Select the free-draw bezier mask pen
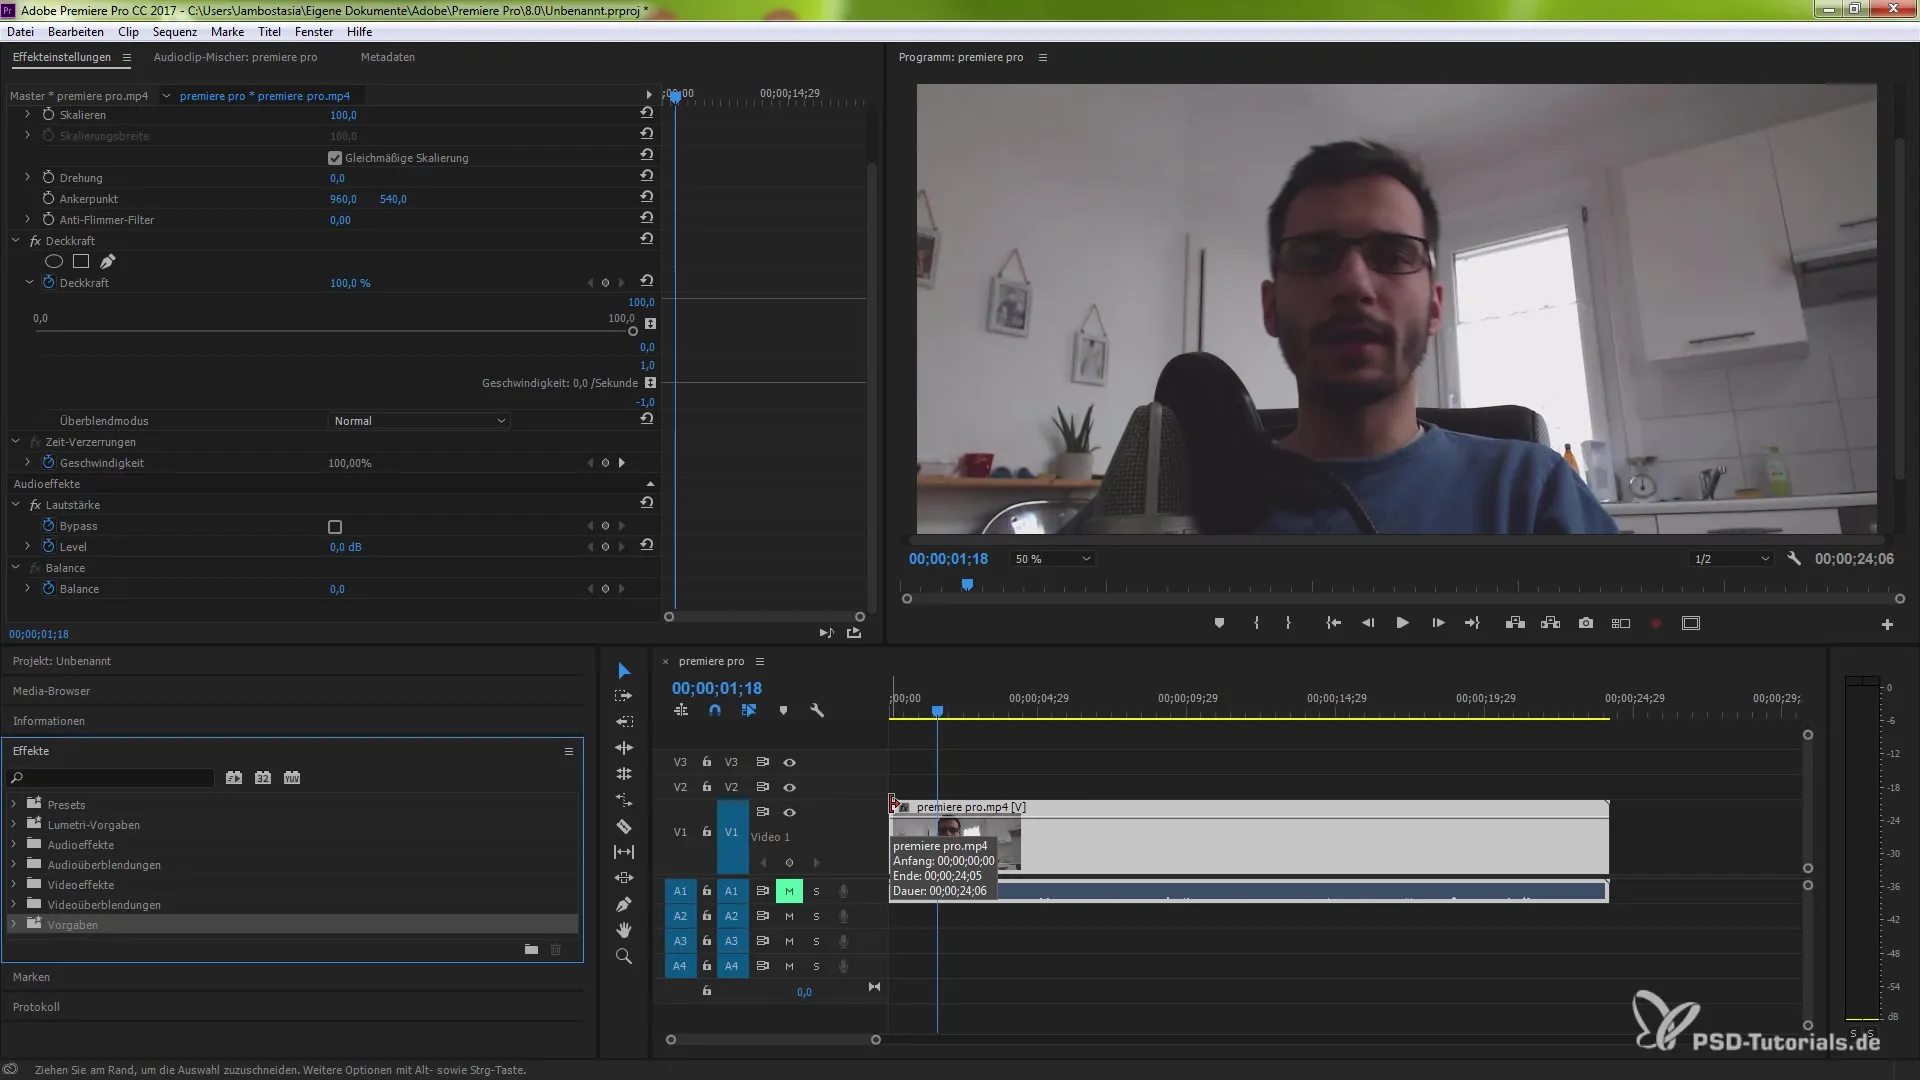The width and height of the screenshot is (1920, 1080). point(107,261)
